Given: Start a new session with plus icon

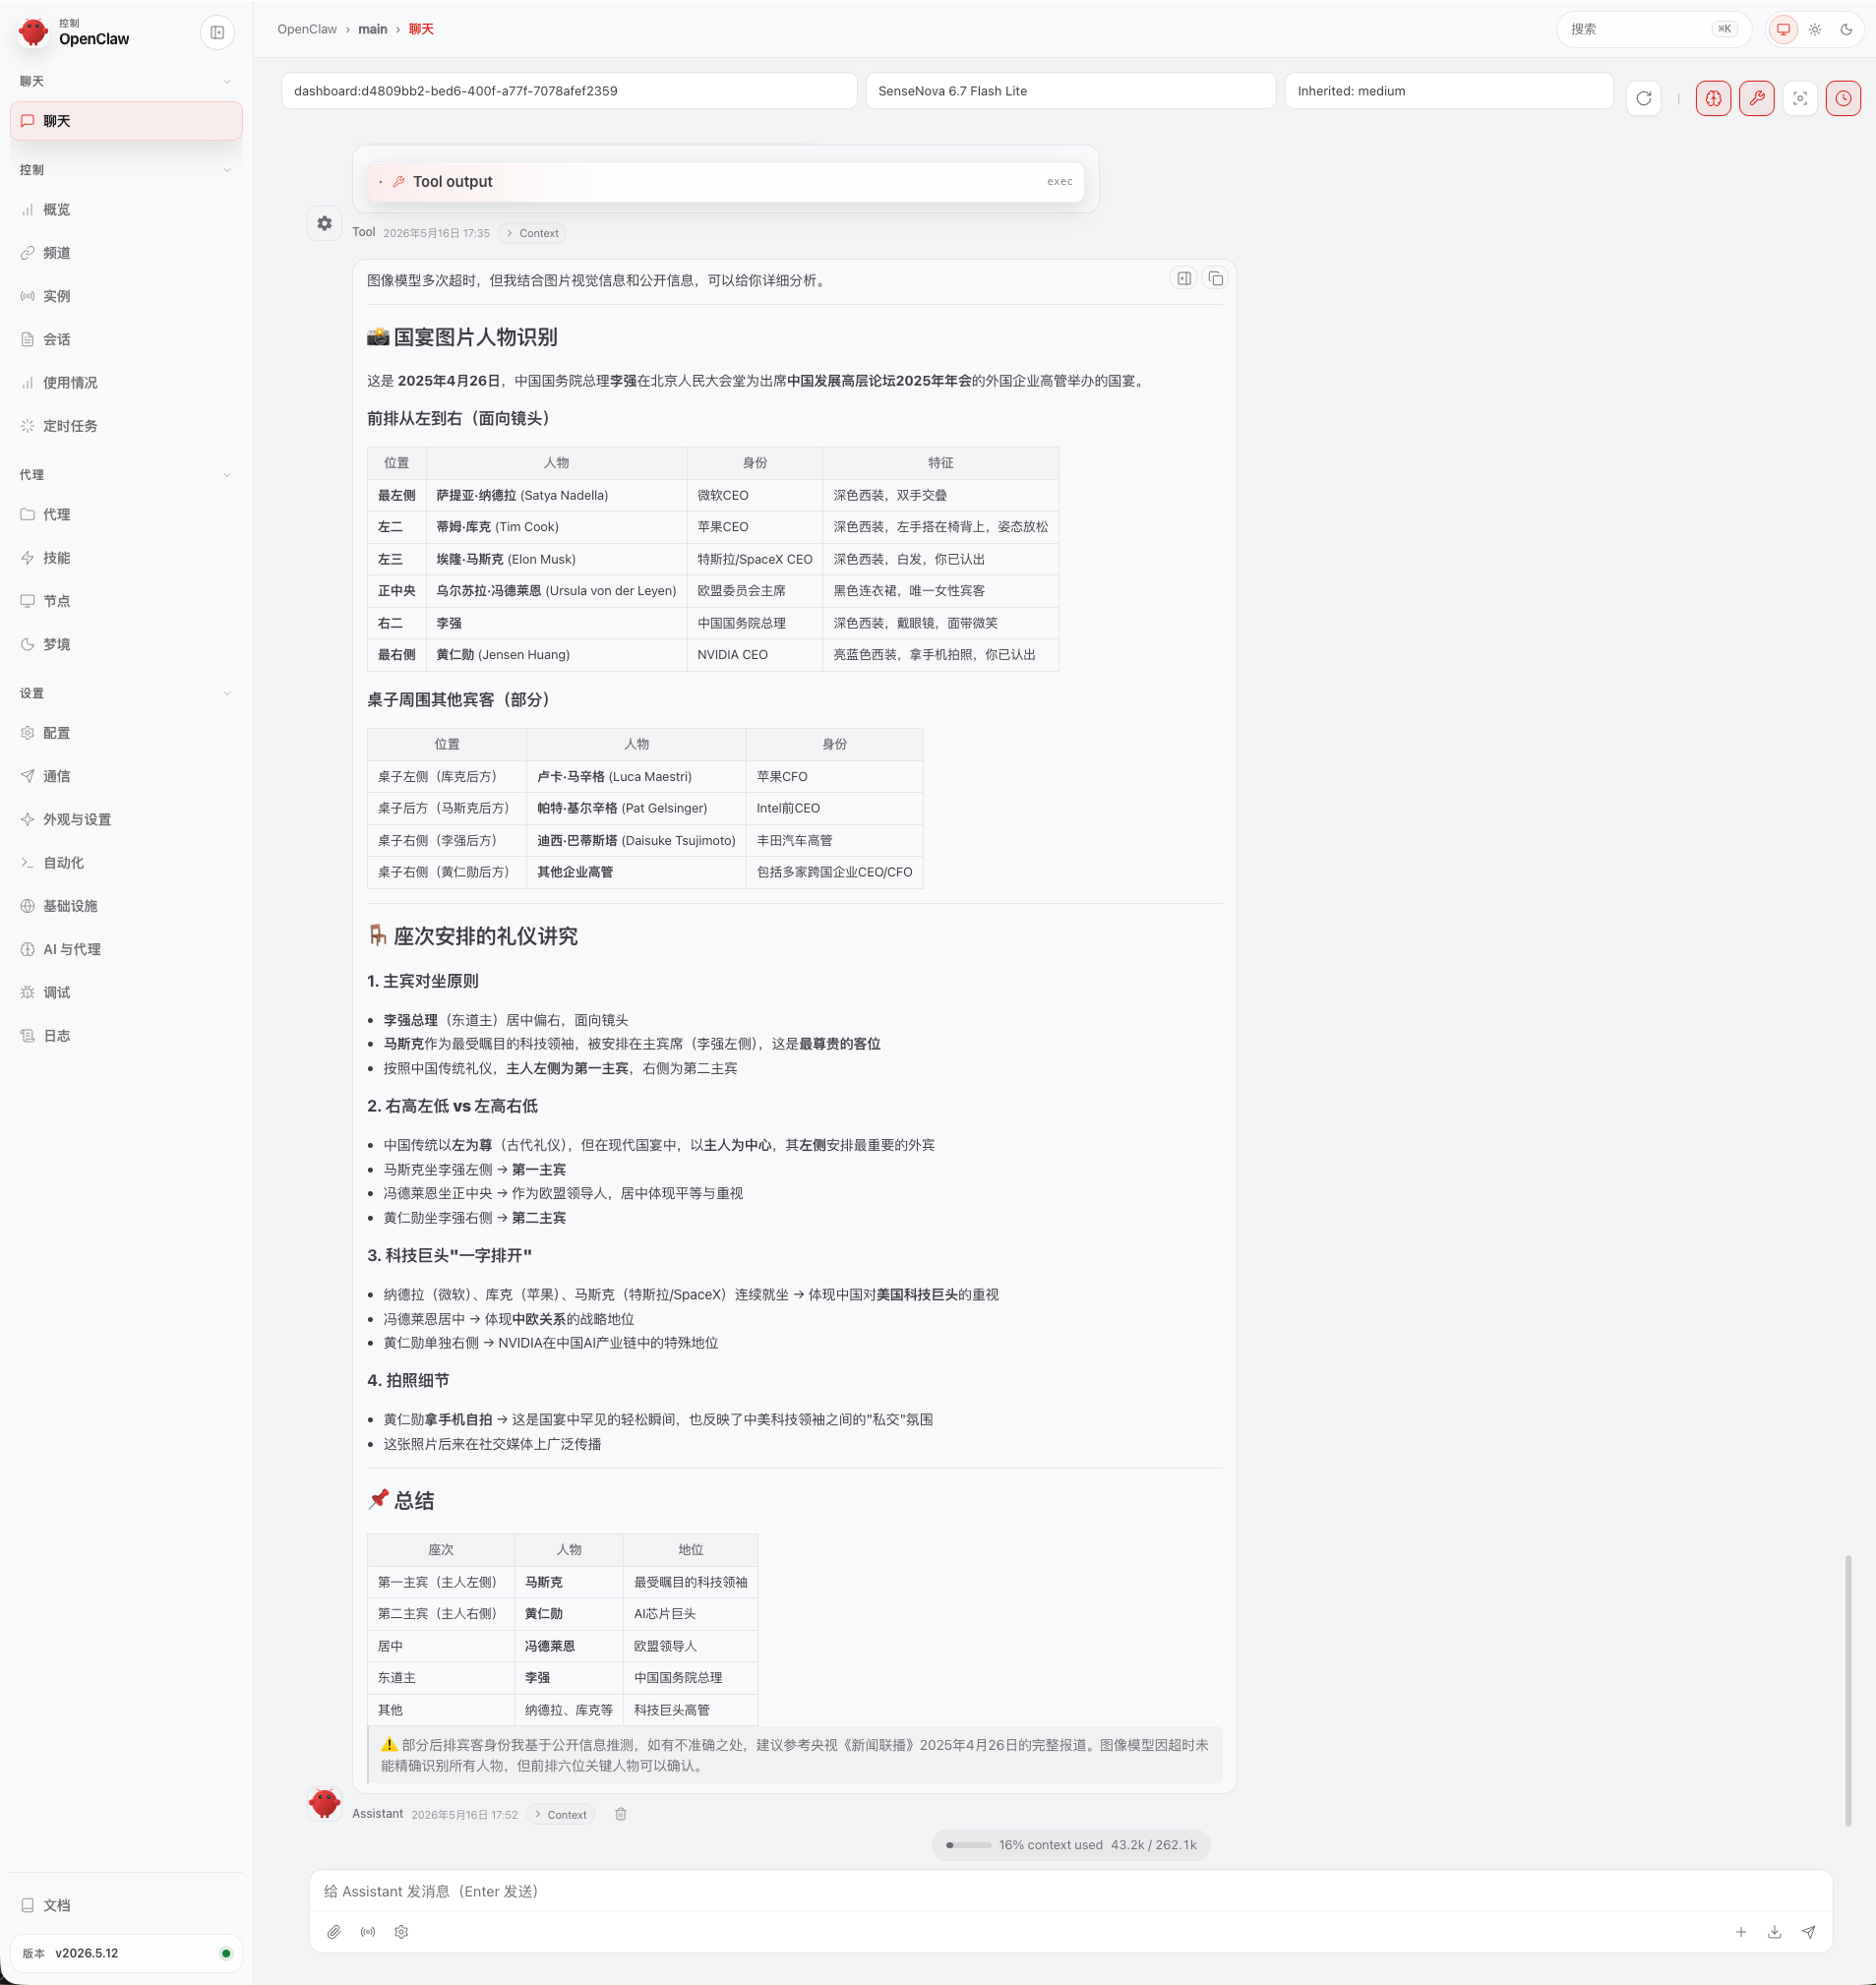Looking at the screenshot, I should pos(1741,1932).
